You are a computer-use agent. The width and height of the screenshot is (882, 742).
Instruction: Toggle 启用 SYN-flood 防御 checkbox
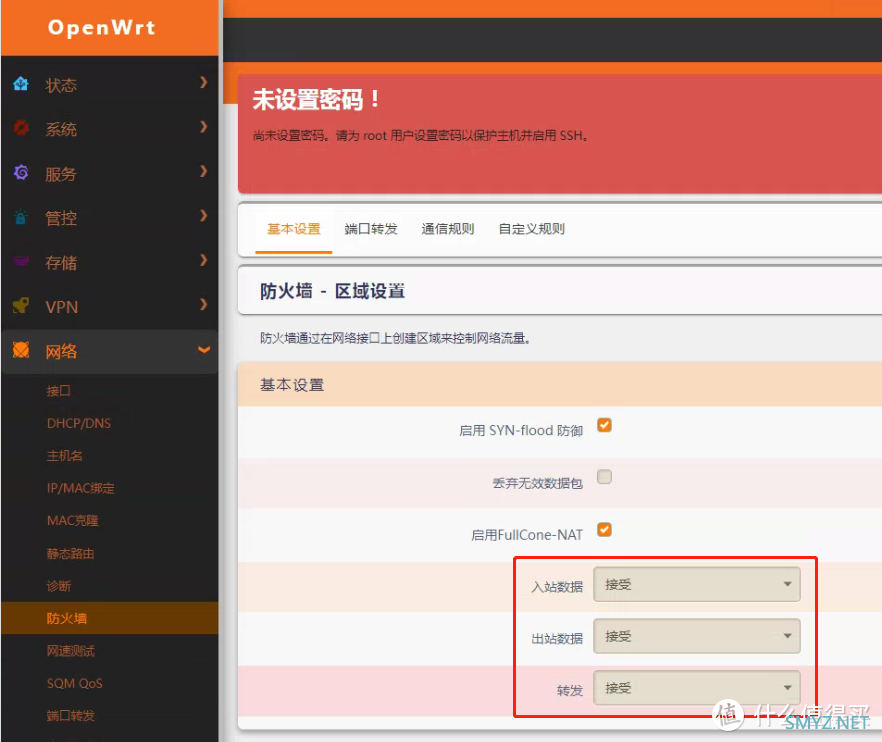[605, 425]
